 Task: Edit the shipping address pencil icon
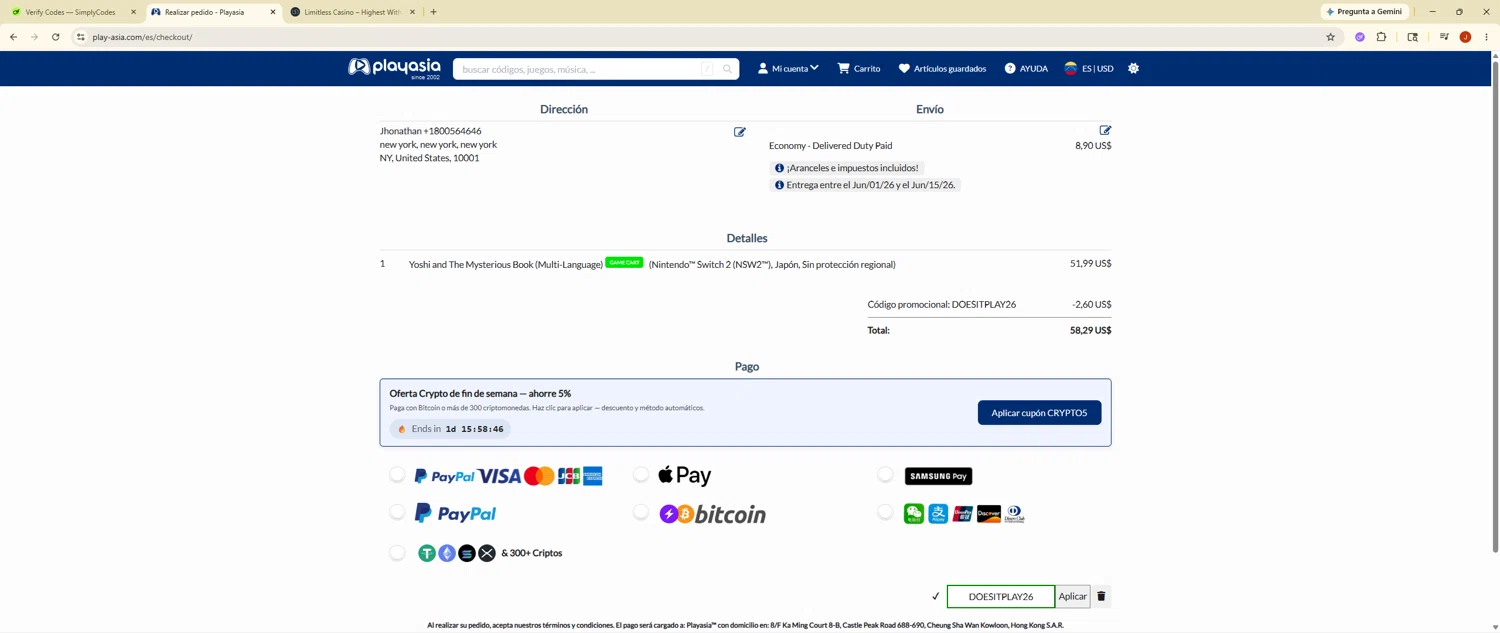(x=740, y=132)
